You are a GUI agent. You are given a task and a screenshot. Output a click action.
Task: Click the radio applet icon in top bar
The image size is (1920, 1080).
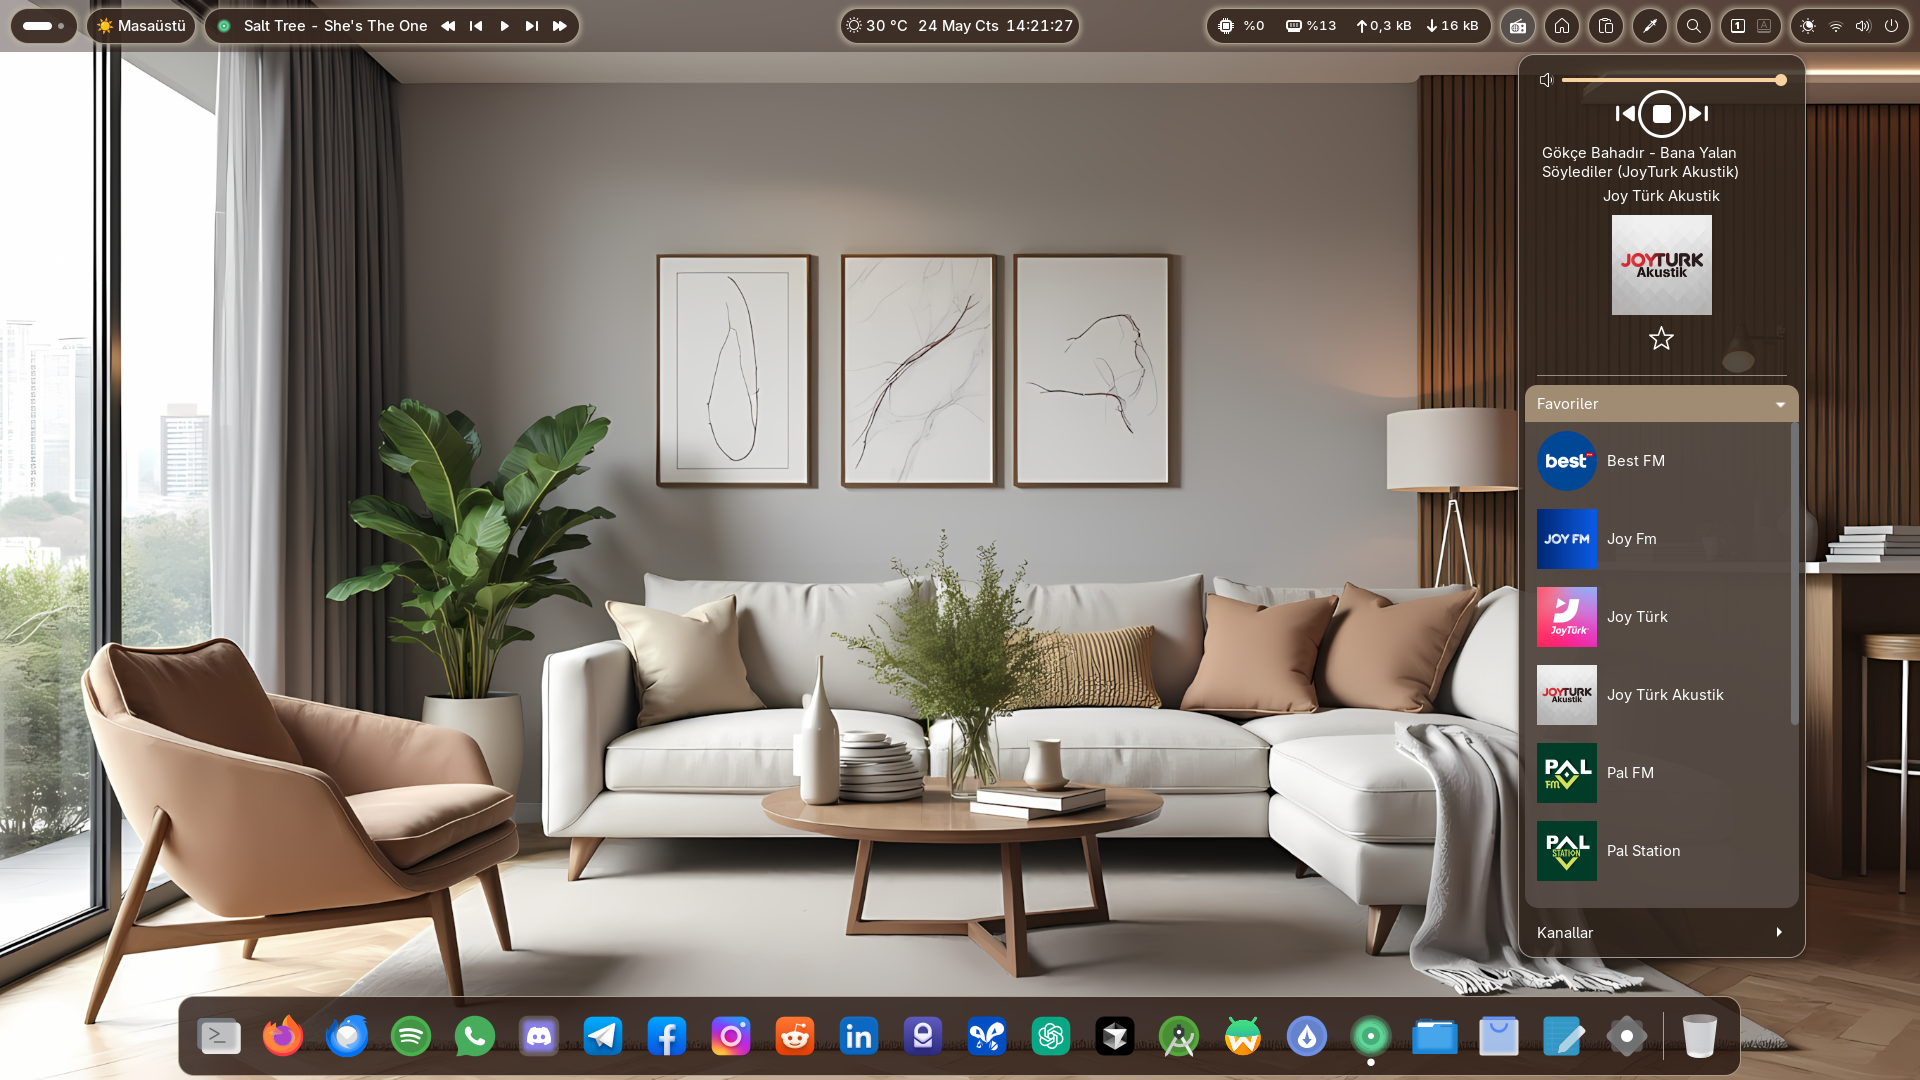(1517, 26)
